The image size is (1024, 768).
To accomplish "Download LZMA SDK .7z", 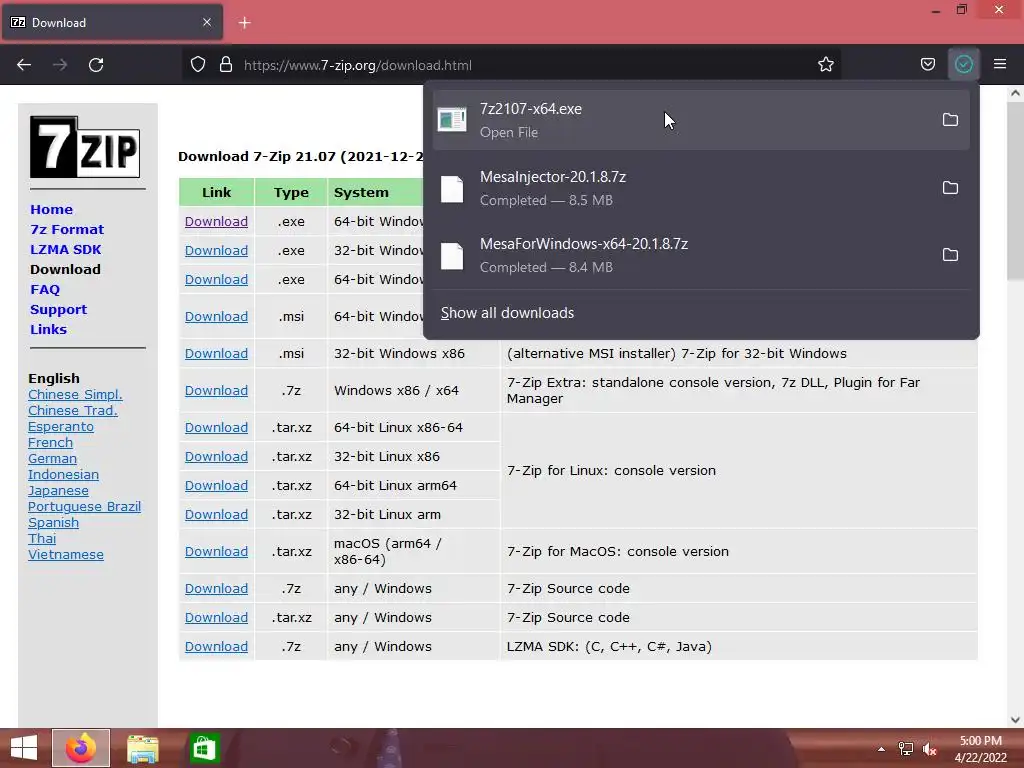I will pyautogui.click(x=216, y=647).
